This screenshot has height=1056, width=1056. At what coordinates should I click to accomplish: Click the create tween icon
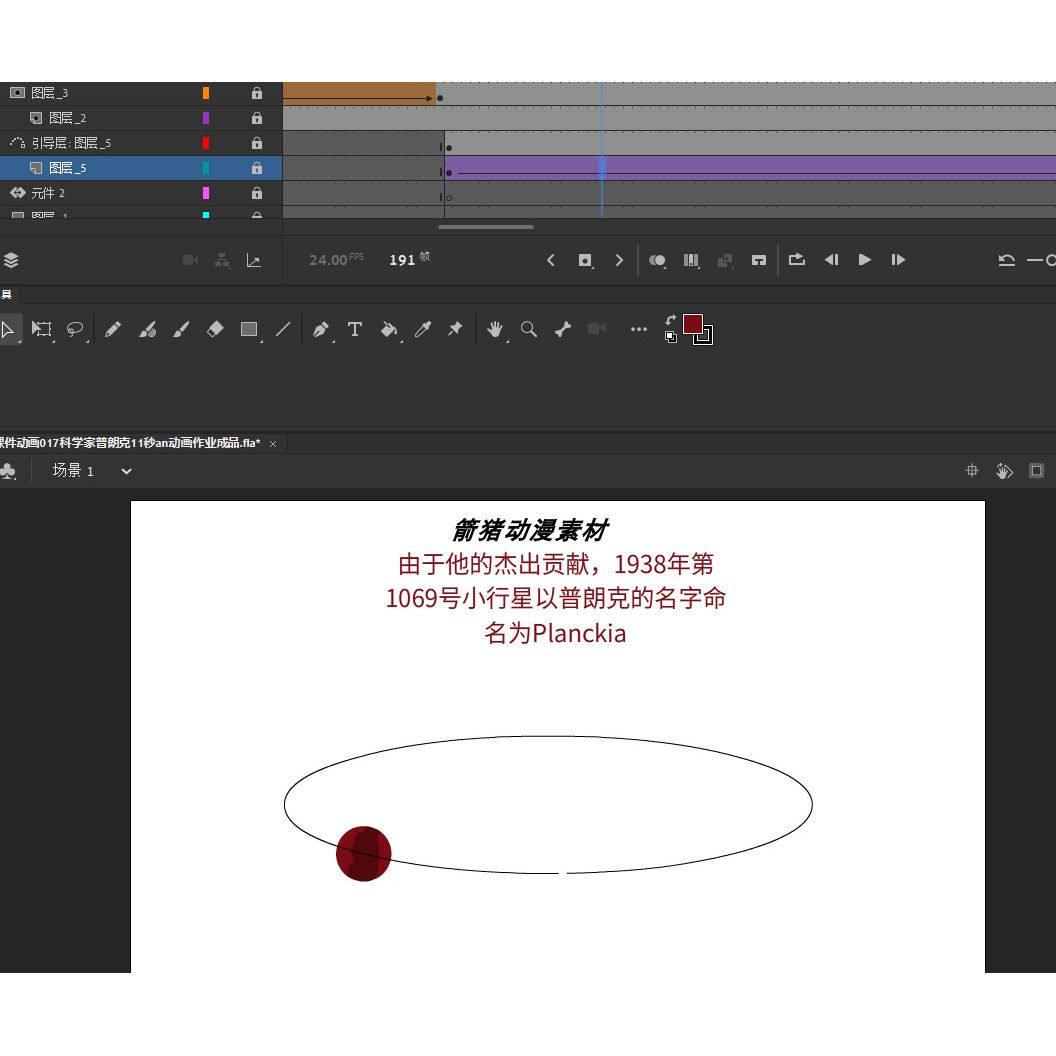click(x=725, y=260)
